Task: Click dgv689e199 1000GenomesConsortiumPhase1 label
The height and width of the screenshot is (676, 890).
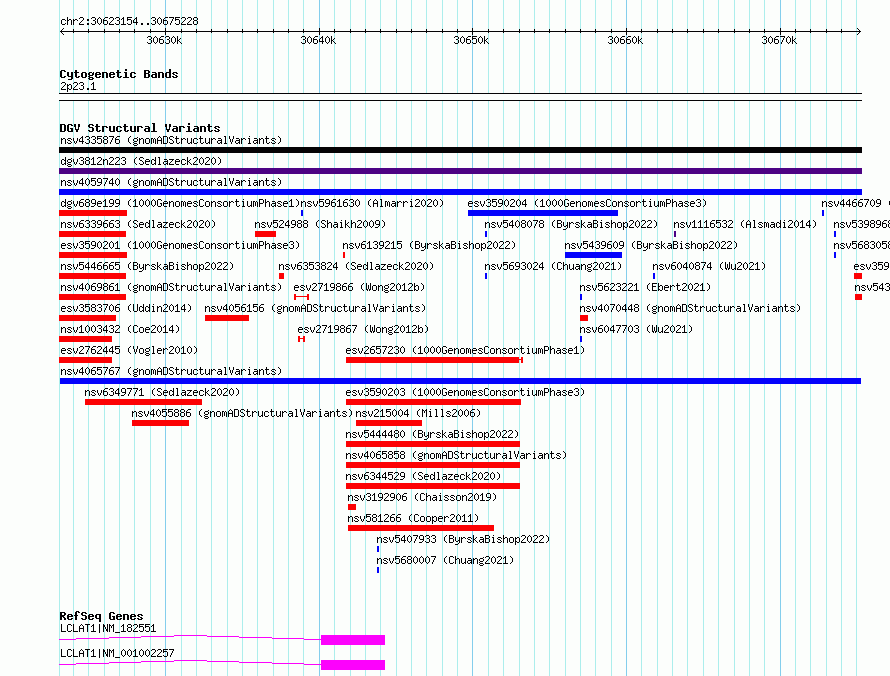Action: [180, 203]
